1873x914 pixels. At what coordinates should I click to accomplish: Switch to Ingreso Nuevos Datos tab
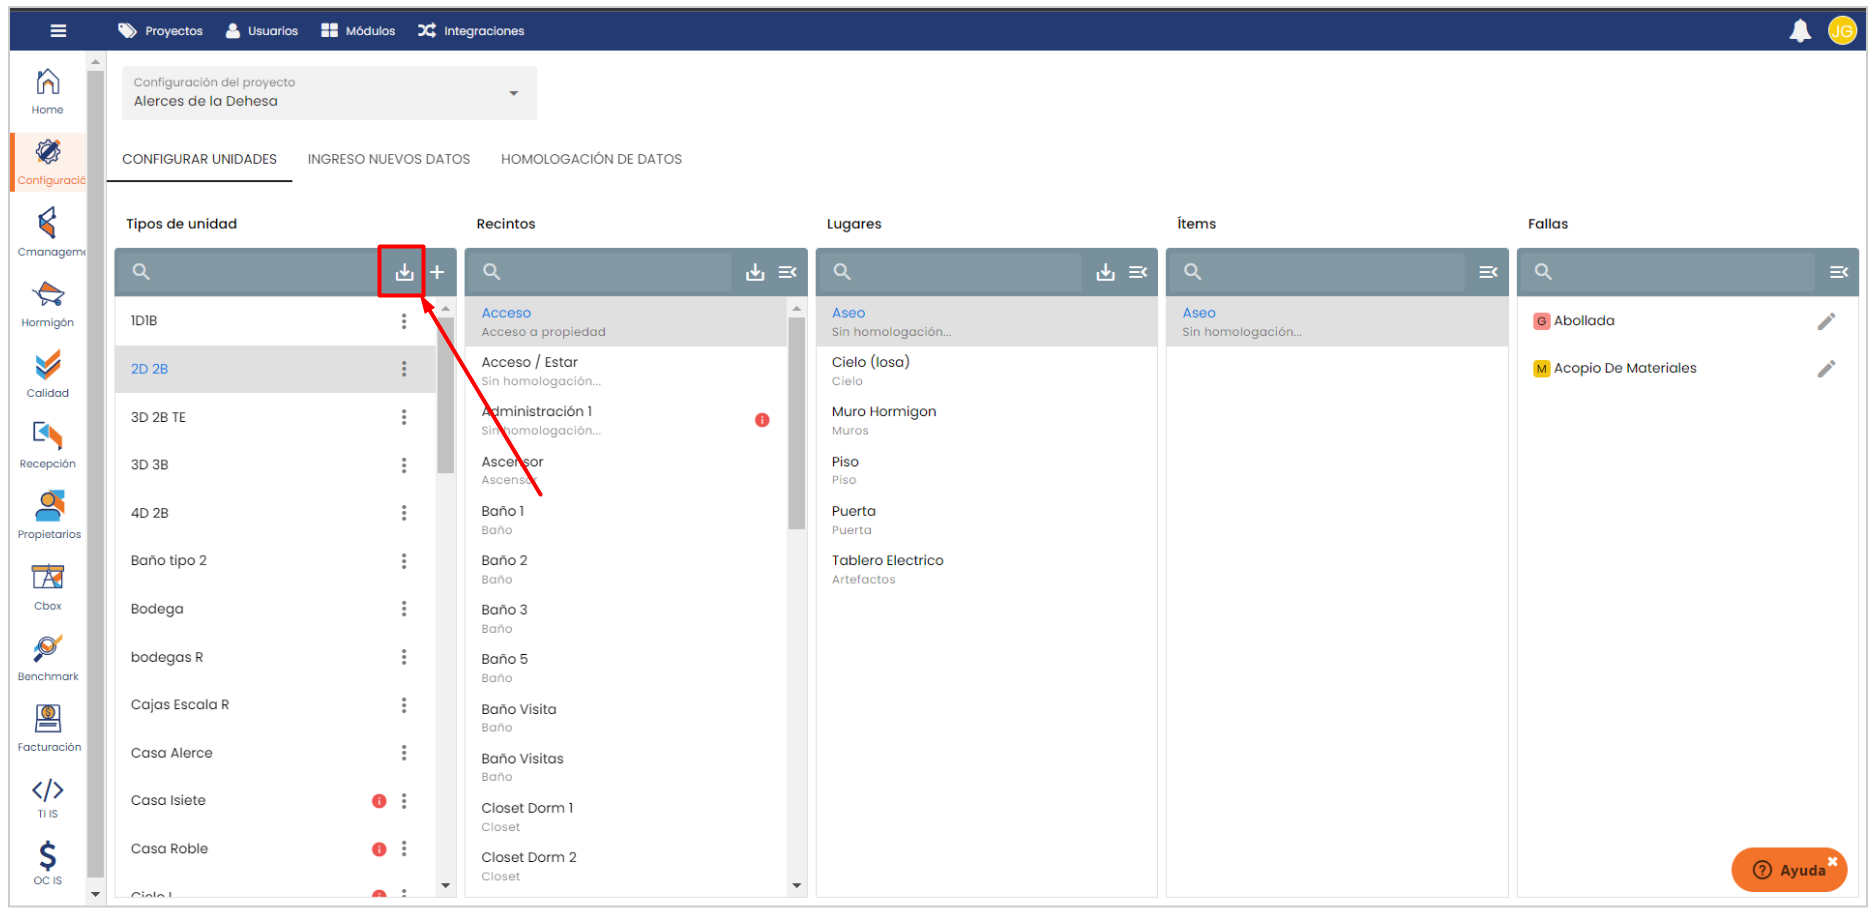(388, 159)
